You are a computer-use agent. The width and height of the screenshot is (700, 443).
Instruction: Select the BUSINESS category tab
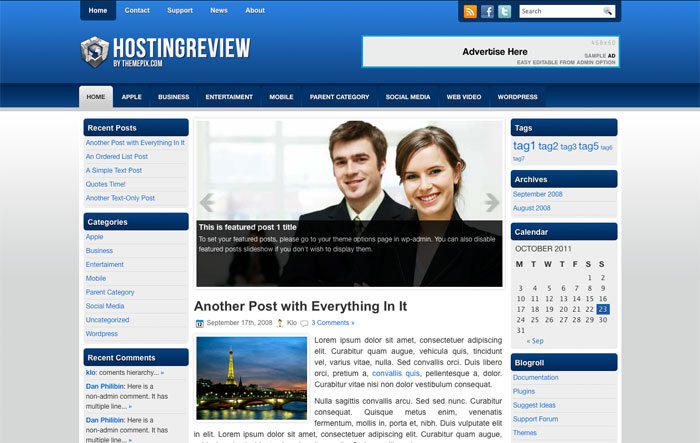coord(174,97)
